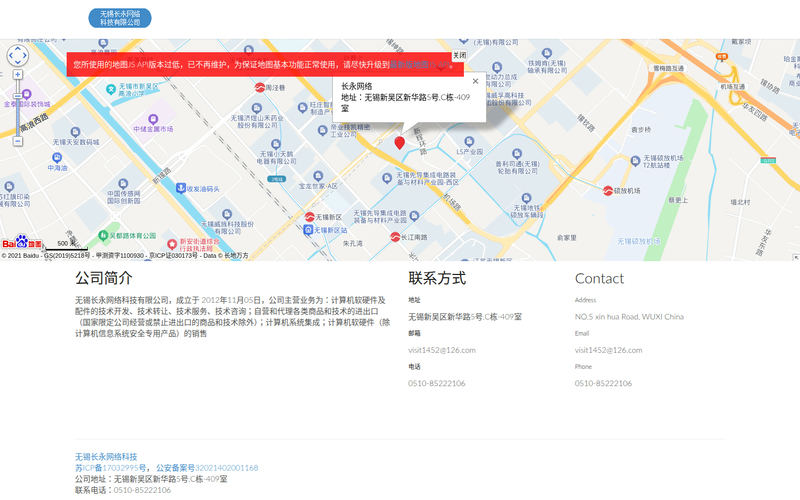Click the email visit1452@126.com under Email
The width and height of the screenshot is (800, 500).
coord(608,350)
